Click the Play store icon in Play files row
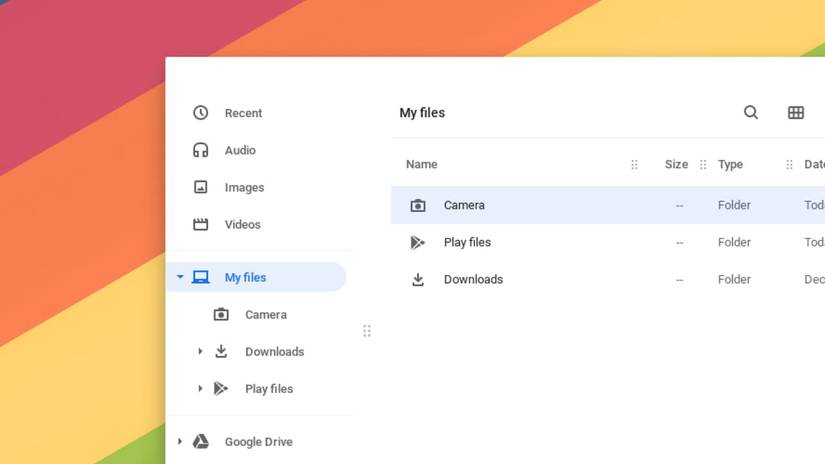The image size is (825, 464). click(418, 242)
